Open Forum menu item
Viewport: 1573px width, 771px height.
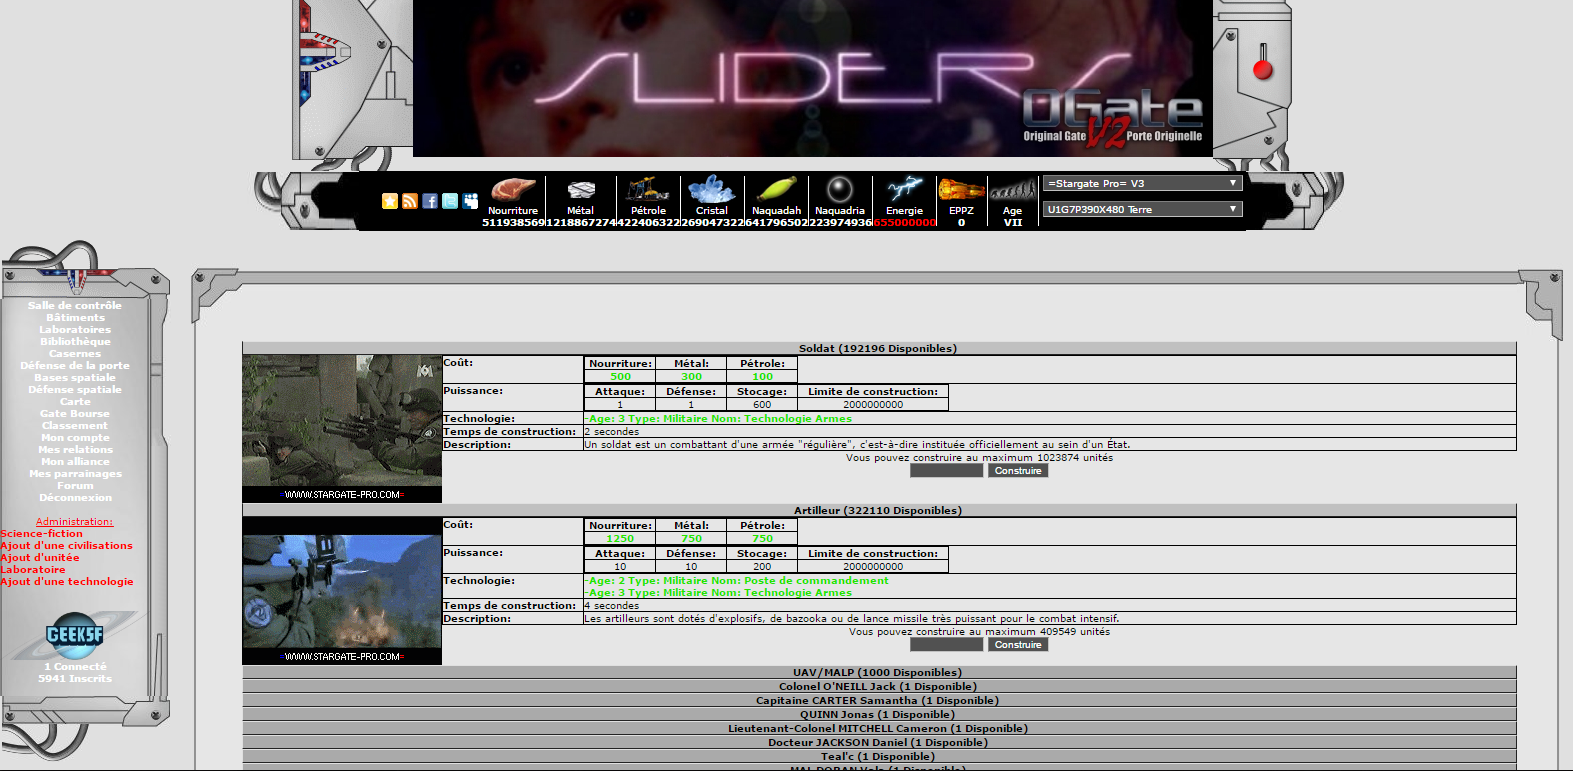click(x=75, y=486)
